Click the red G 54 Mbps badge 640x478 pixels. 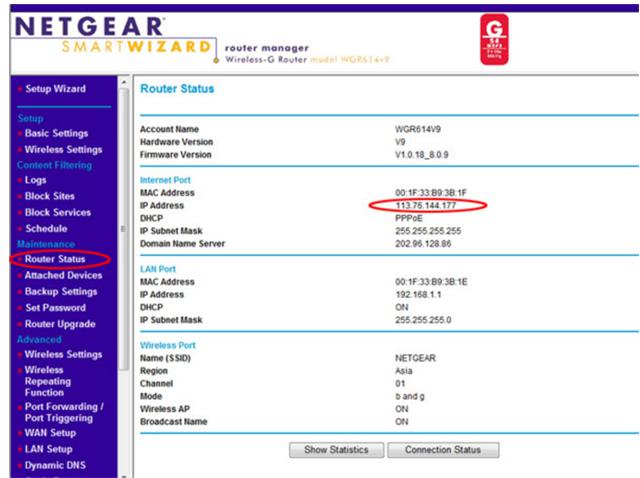tap(494, 40)
